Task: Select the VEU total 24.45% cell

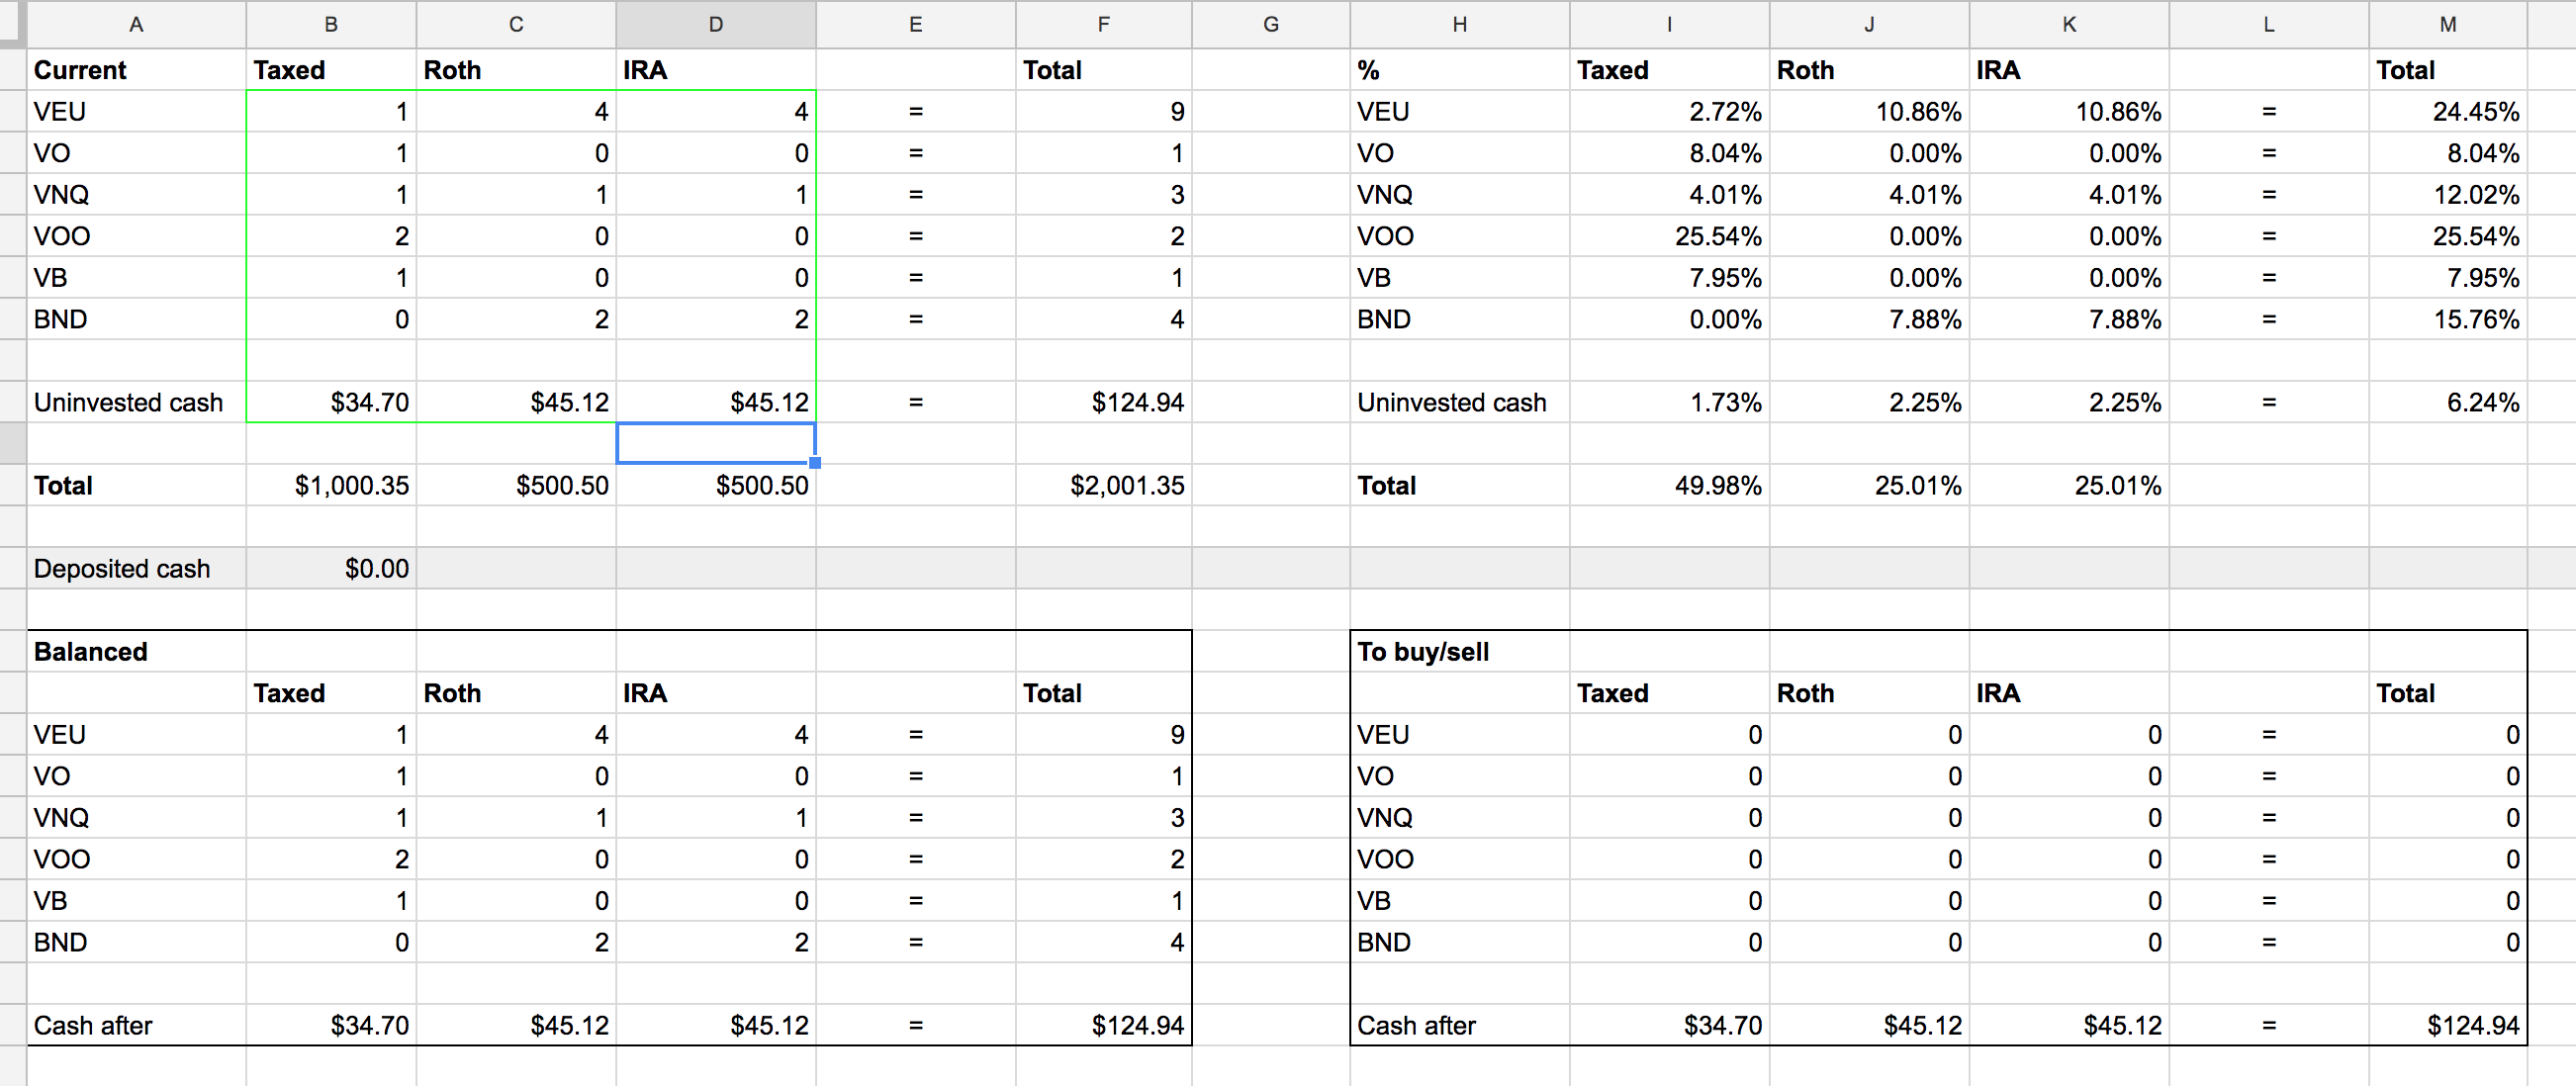Action: (x=2448, y=111)
